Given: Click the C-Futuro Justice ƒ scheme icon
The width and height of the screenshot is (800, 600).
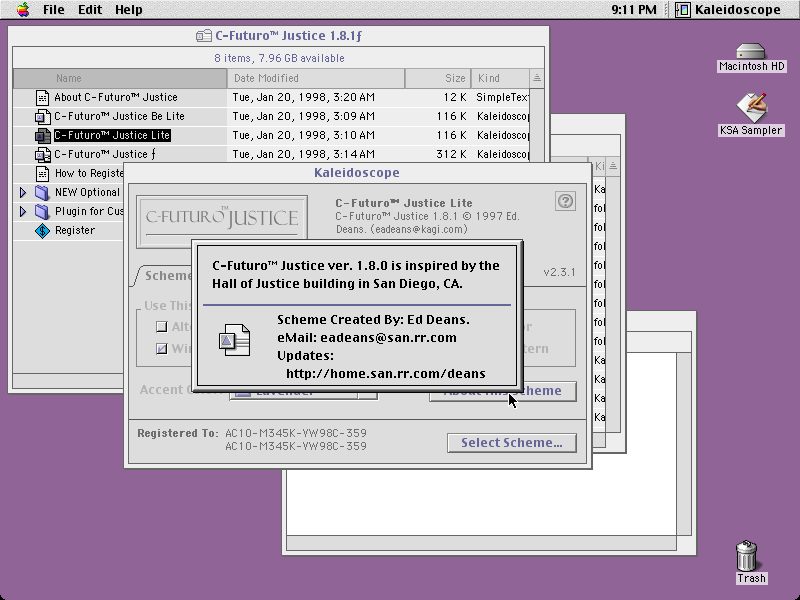Looking at the screenshot, I should (42, 154).
